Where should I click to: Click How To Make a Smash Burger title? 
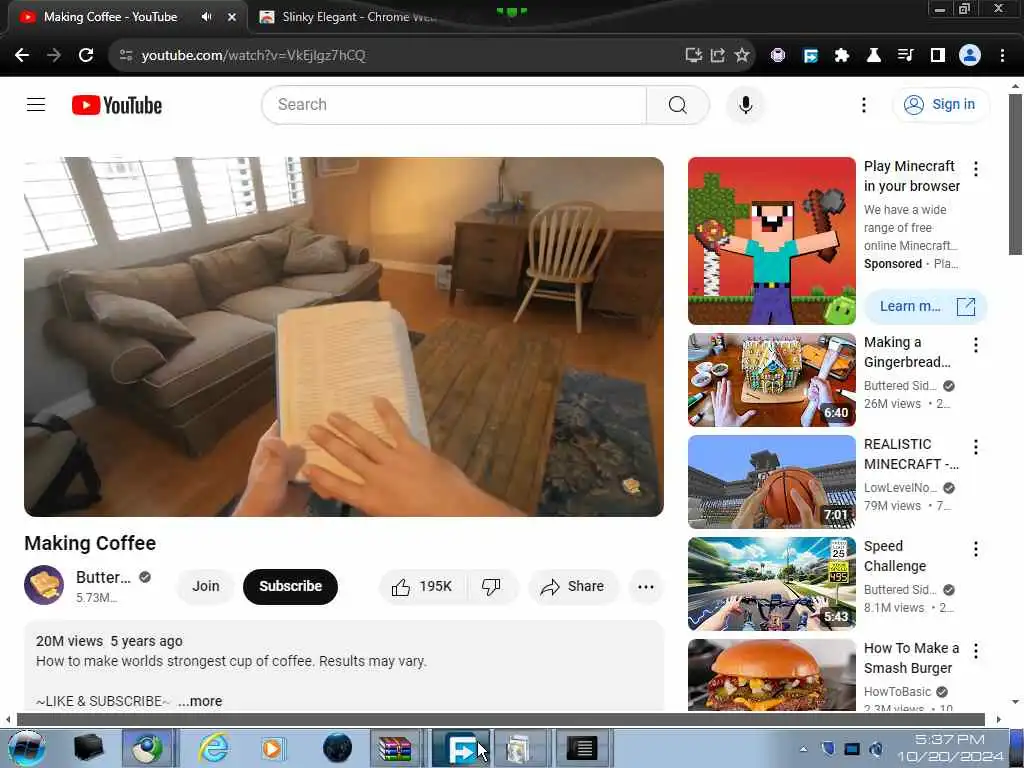[911, 658]
